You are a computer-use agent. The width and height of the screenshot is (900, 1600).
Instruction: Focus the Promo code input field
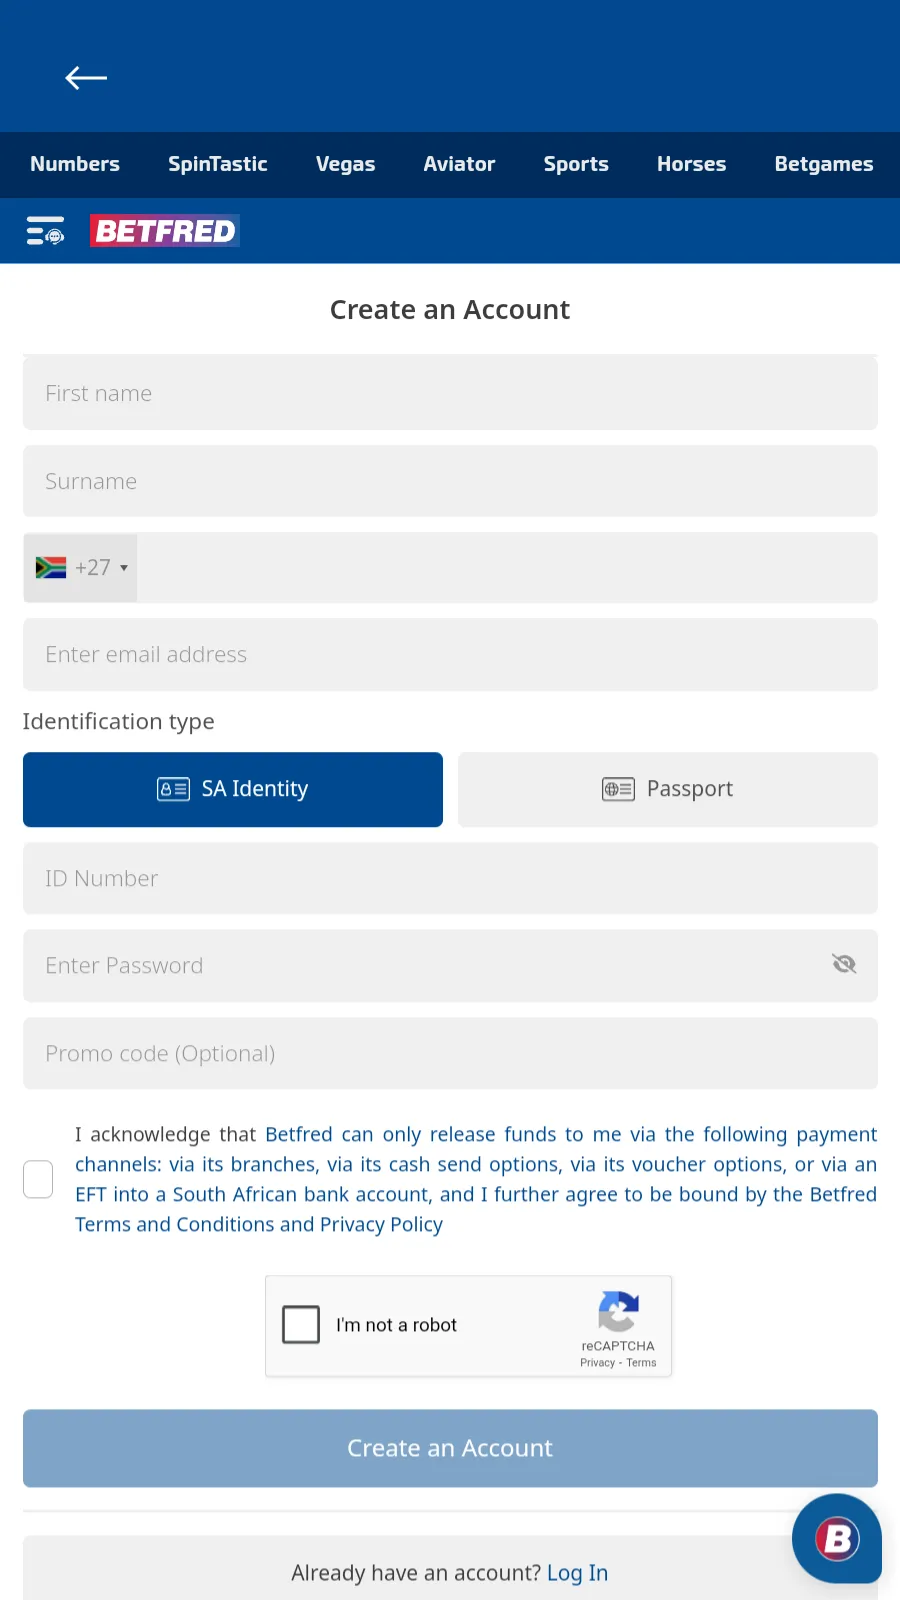[x=450, y=1053]
